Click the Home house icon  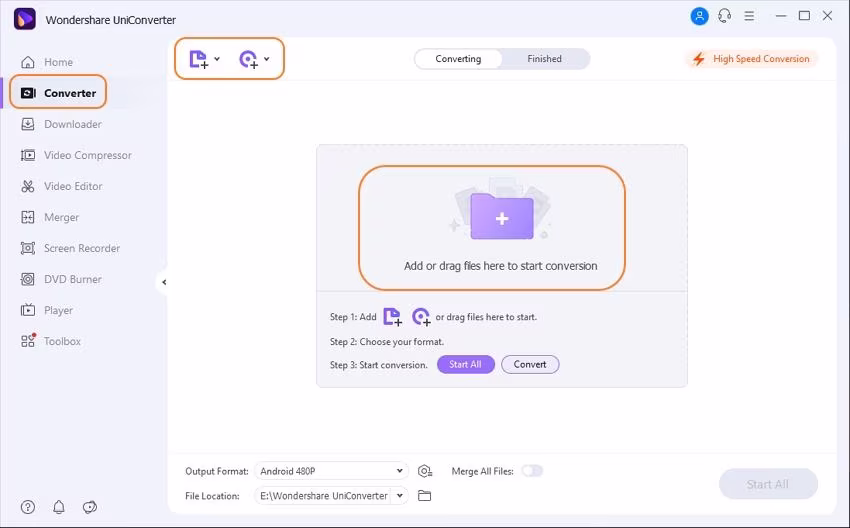pyautogui.click(x=28, y=62)
